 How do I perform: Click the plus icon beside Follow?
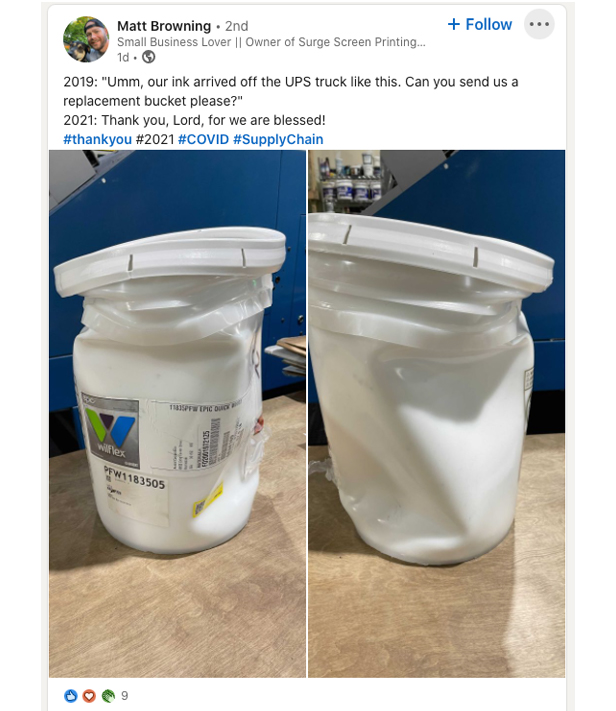click(x=454, y=24)
